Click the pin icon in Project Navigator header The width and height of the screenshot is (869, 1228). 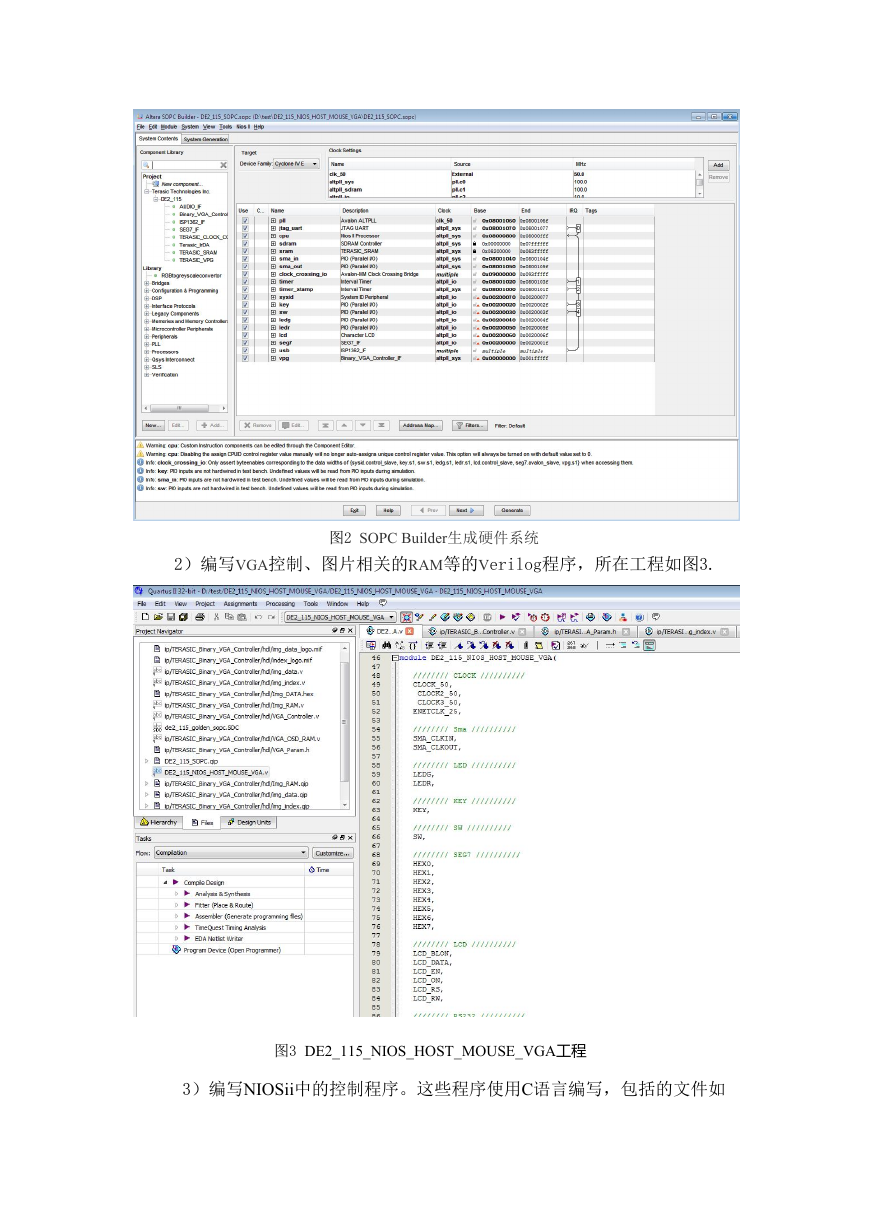[x=337, y=631]
